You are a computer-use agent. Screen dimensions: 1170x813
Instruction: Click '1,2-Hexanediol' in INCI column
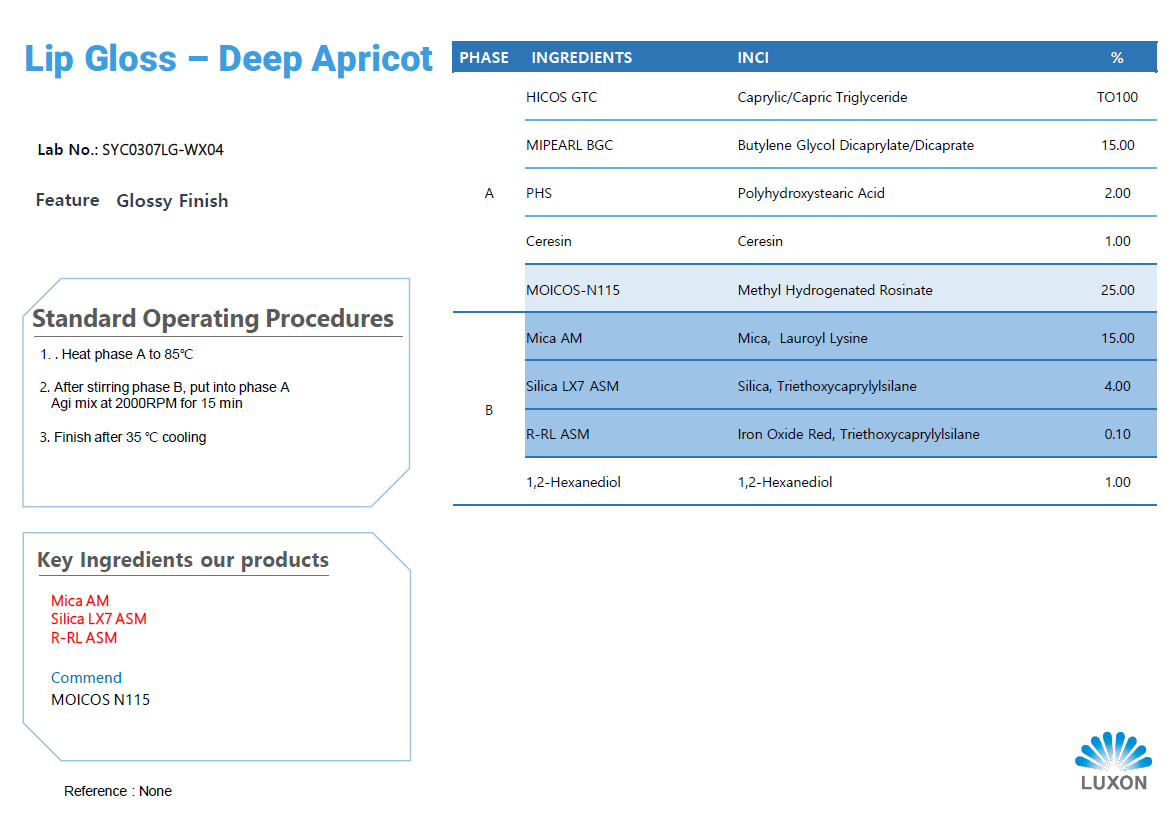[x=784, y=482]
